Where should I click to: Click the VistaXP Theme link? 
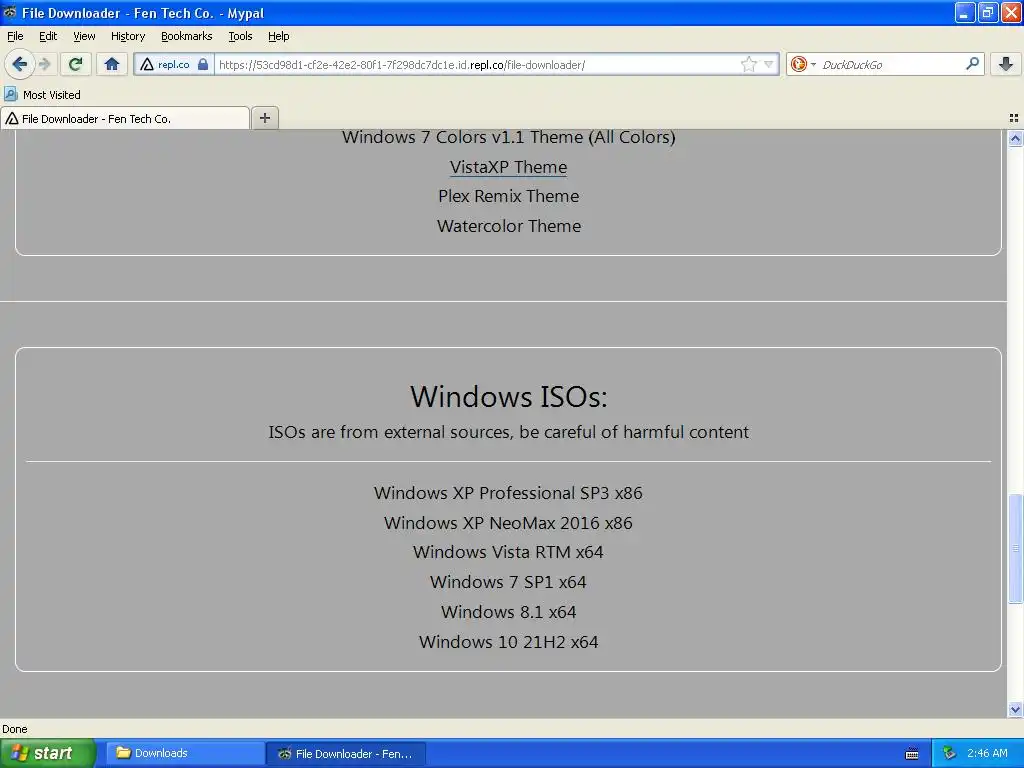(x=509, y=167)
